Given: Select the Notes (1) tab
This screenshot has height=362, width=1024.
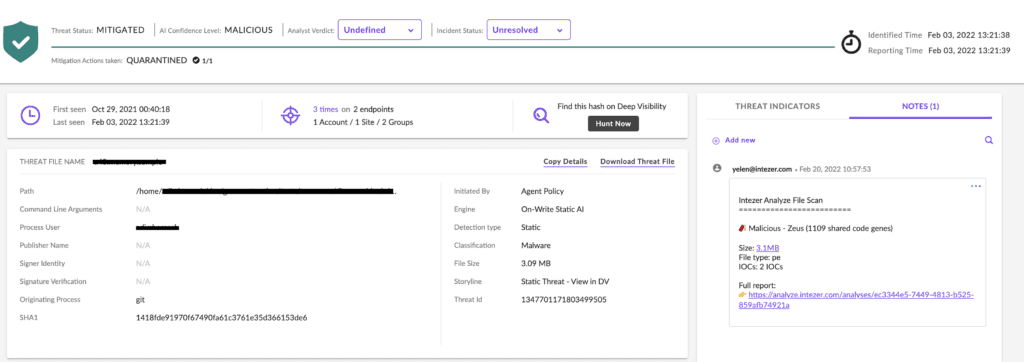Looking at the screenshot, I should [920, 106].
